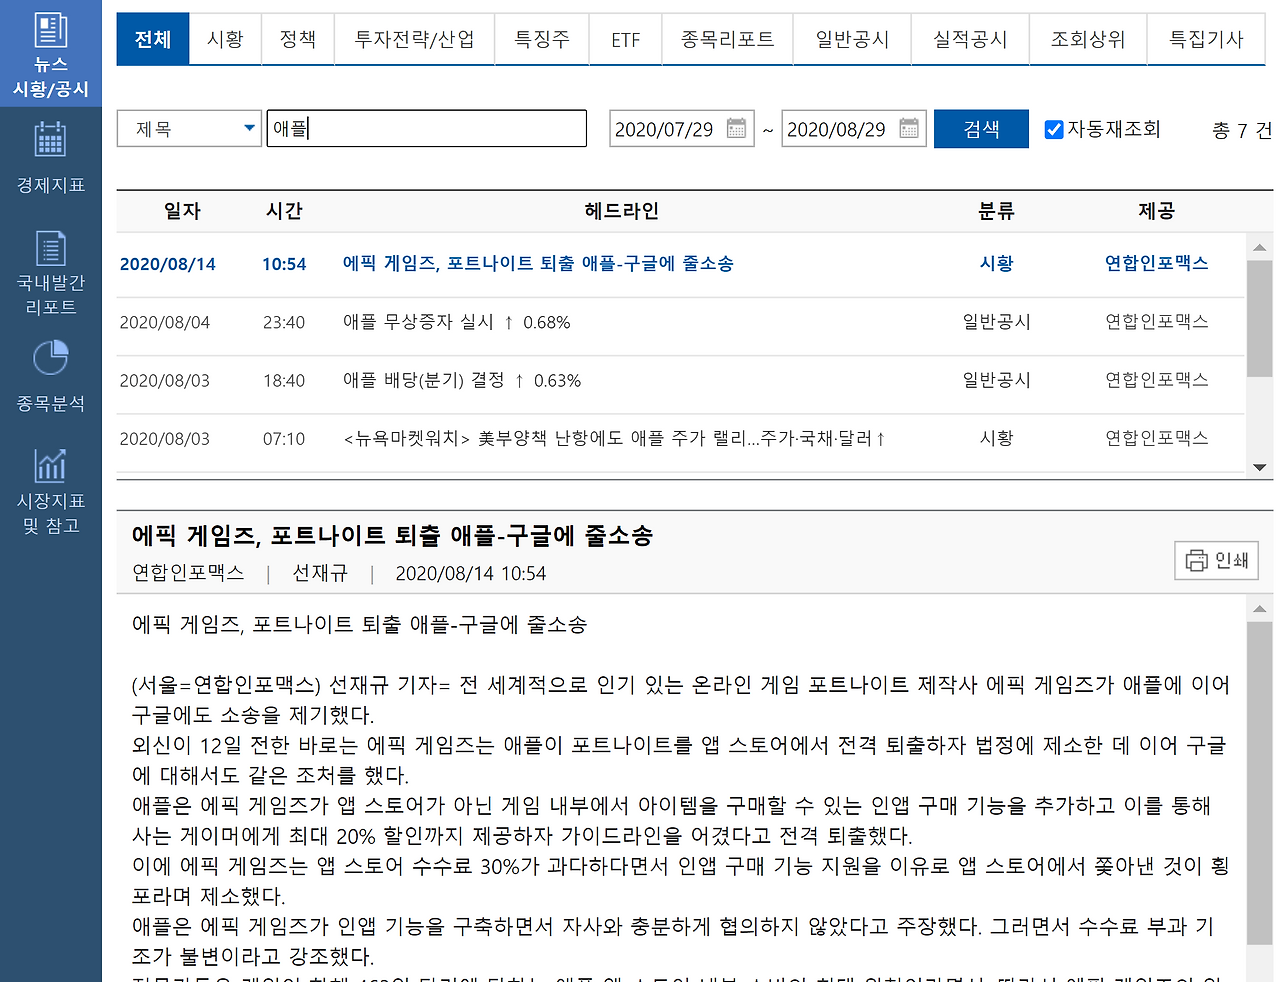1280x982 pixels.
Task: Open the start date calendar picker
Action: tap(737, 128)
